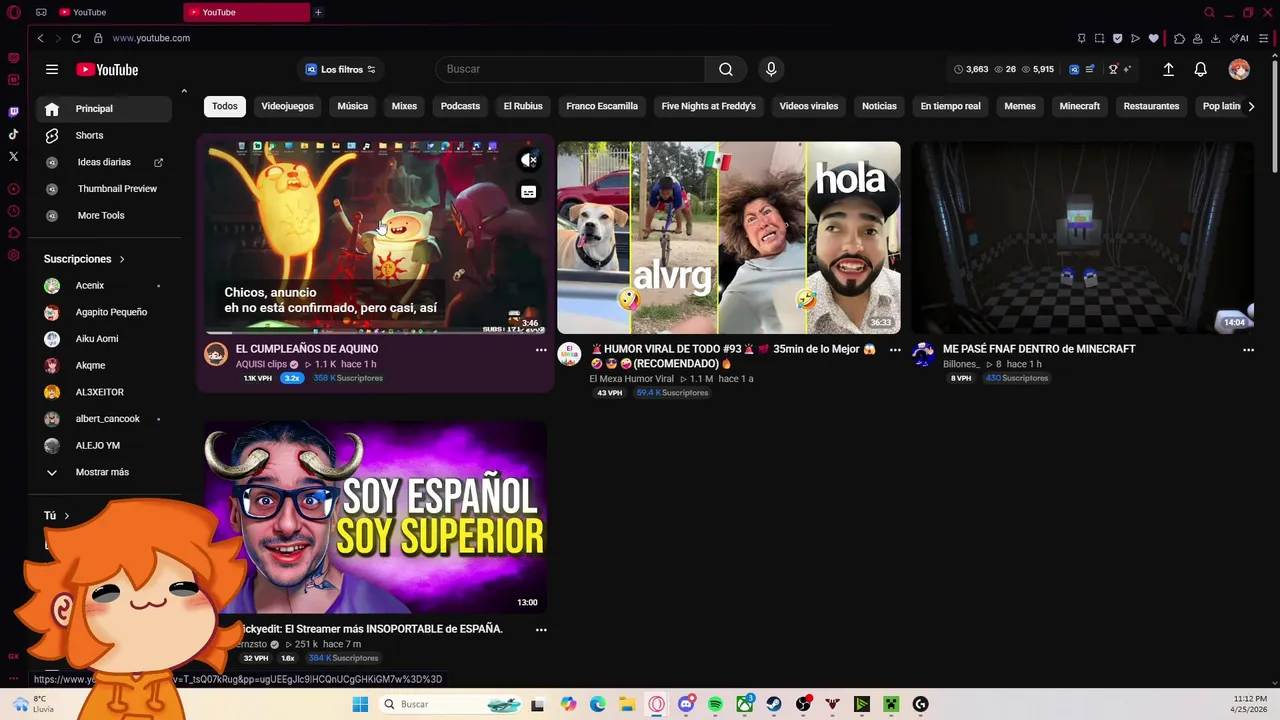The image size is (1280, 720).
Task: Open the SOY ESPAÑOL SOY SUPERIOR thumbnail
Action: (375, 517)
